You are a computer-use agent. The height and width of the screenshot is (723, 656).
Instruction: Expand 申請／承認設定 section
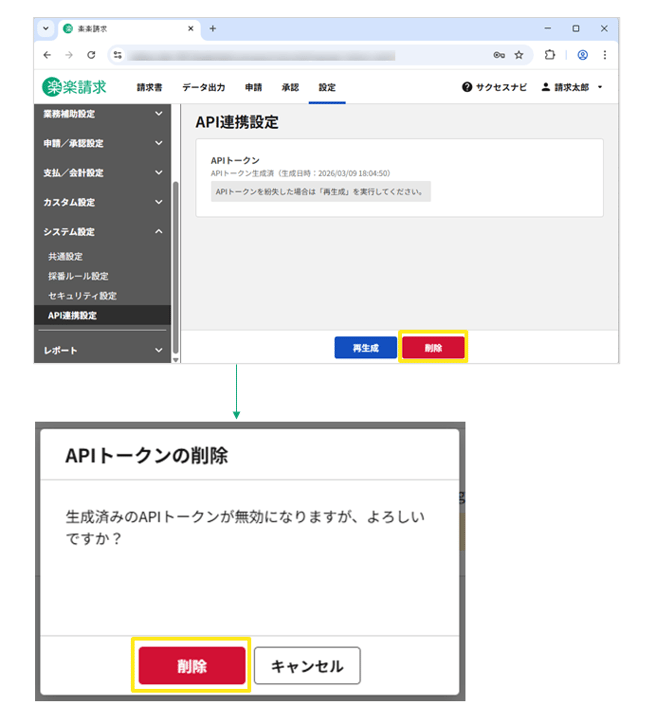click(102, 143)
